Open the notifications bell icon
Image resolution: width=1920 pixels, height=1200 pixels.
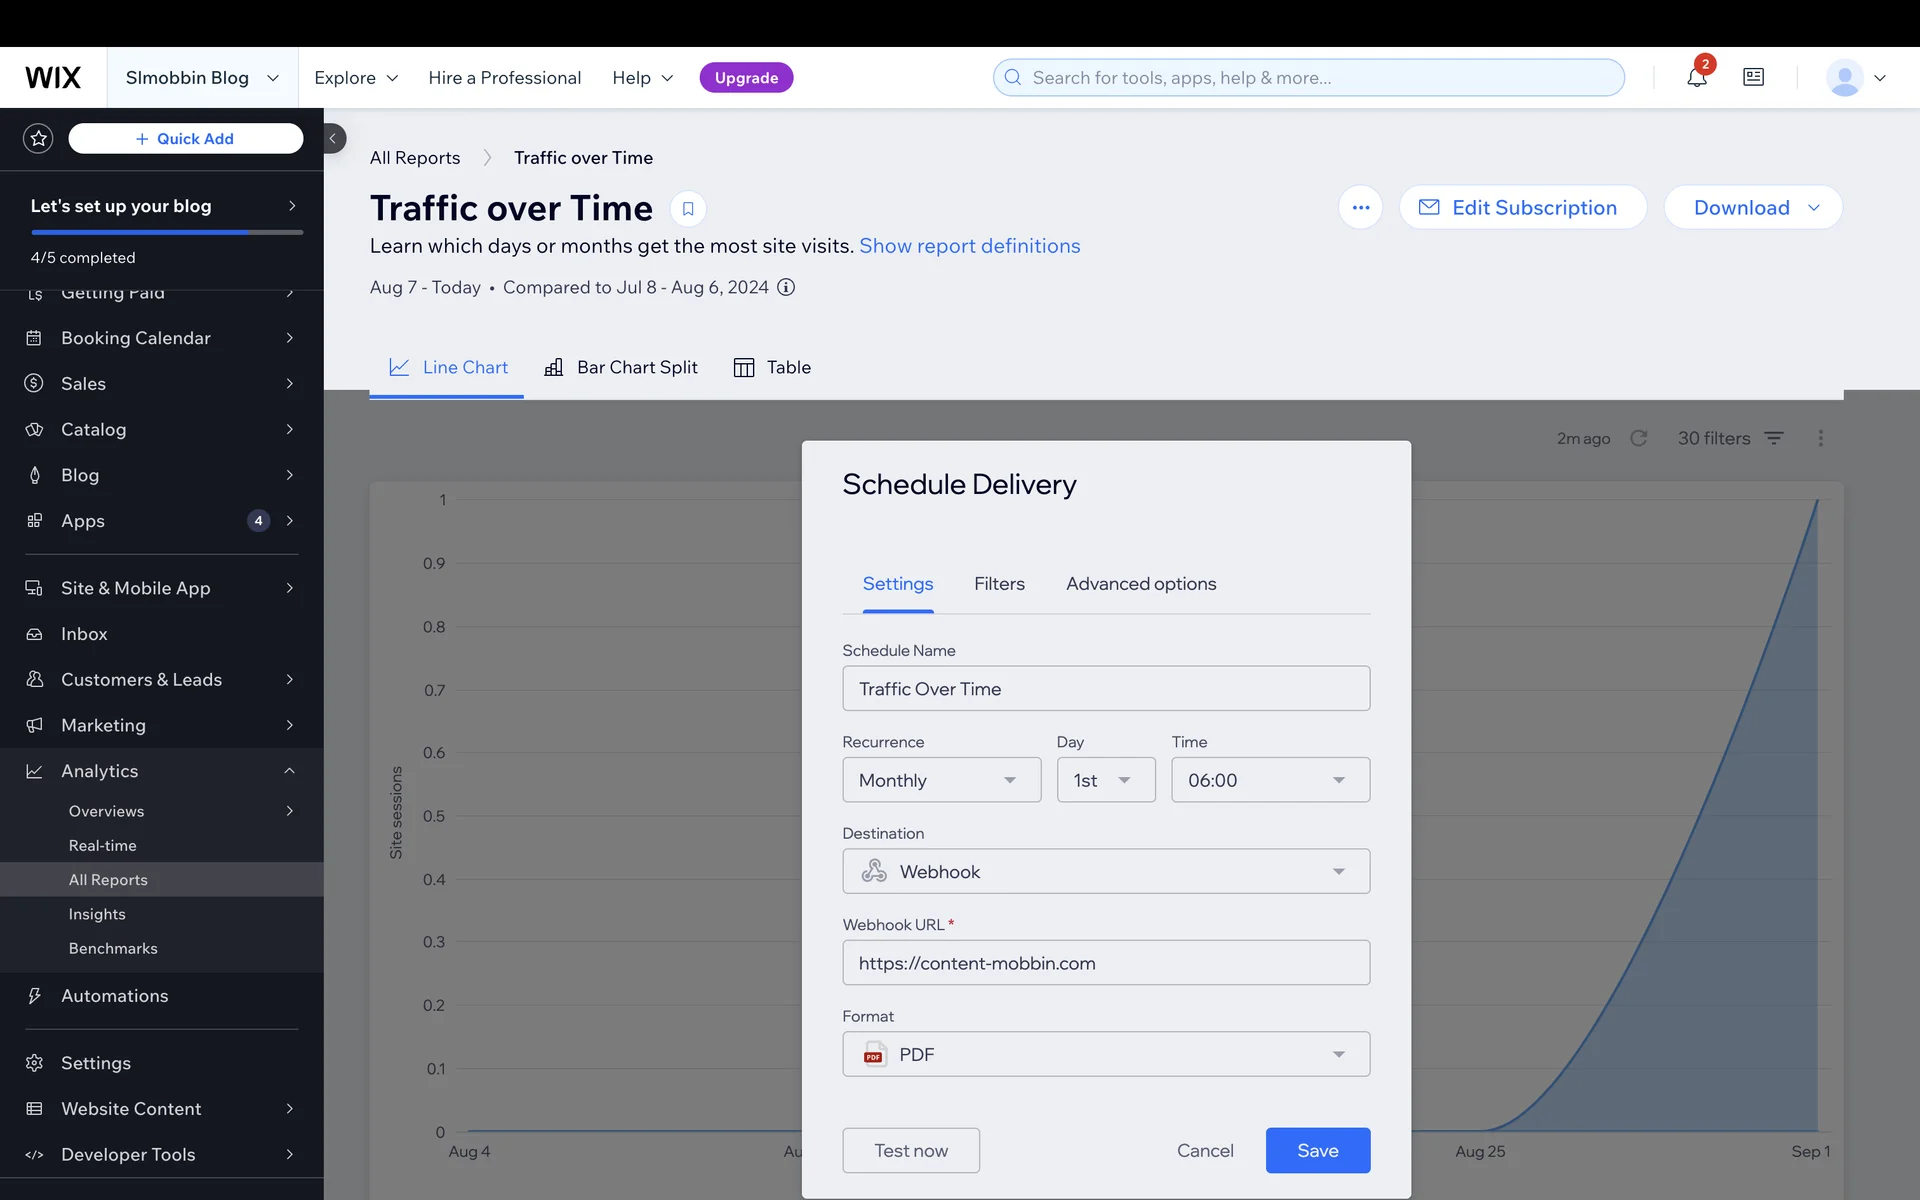tap(1696, 77)
